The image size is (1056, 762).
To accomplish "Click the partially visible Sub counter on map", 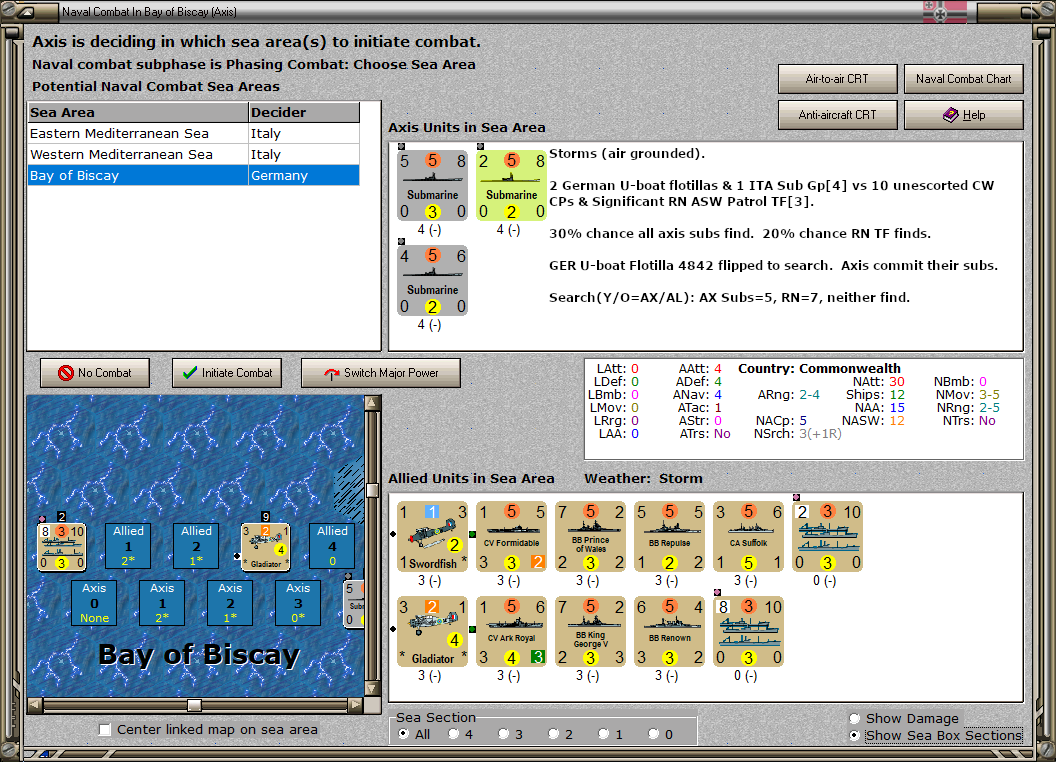I will tap(354, 604).
